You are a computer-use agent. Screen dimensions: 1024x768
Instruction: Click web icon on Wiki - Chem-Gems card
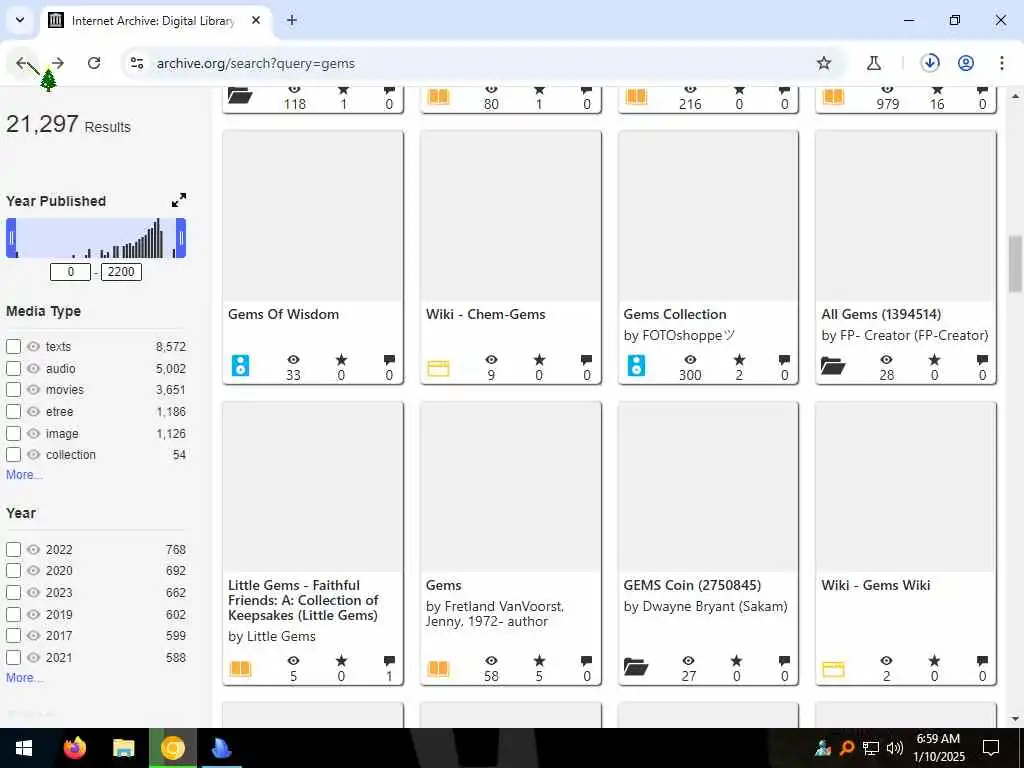click(x=438, y=368)
